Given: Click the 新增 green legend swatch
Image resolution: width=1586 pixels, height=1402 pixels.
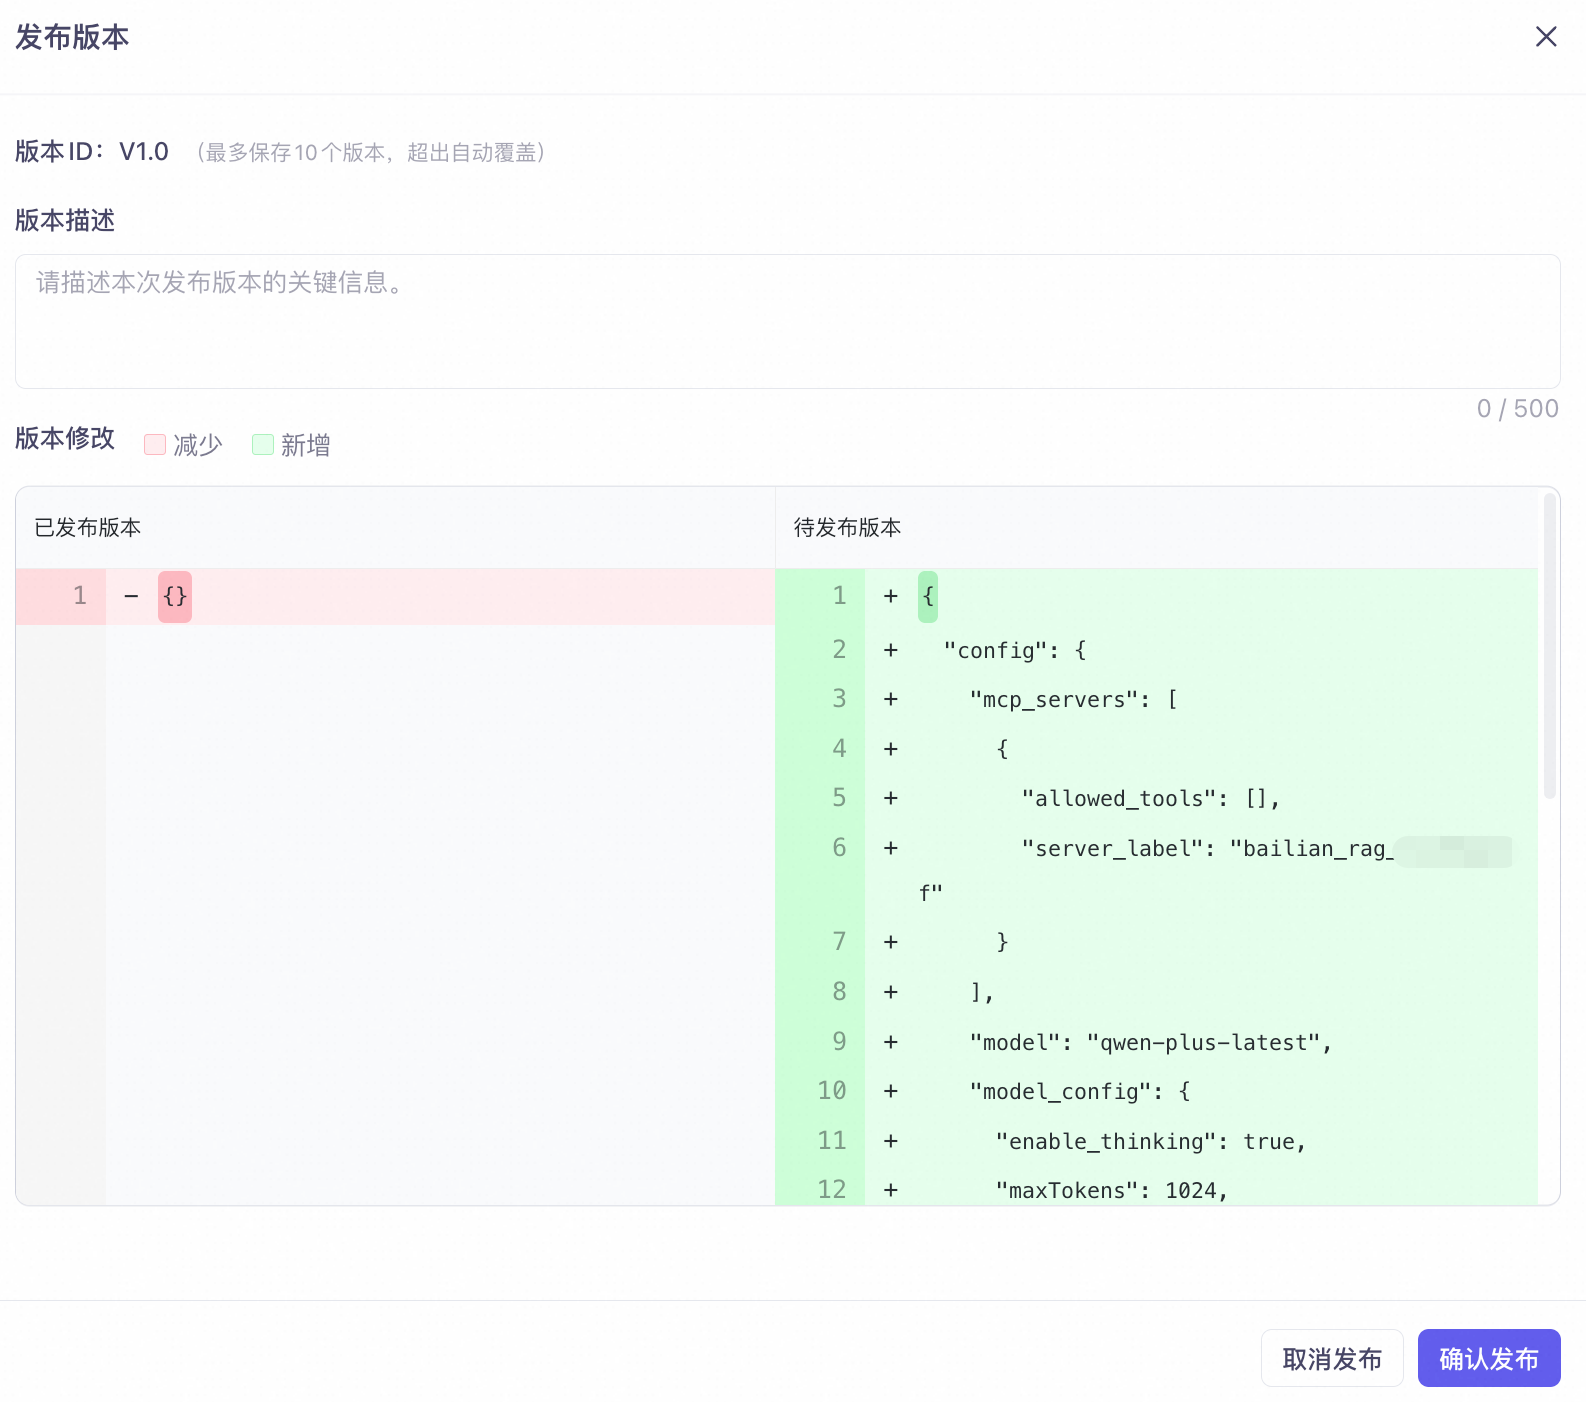Looking at the screenshot, I should pos(263,445).
